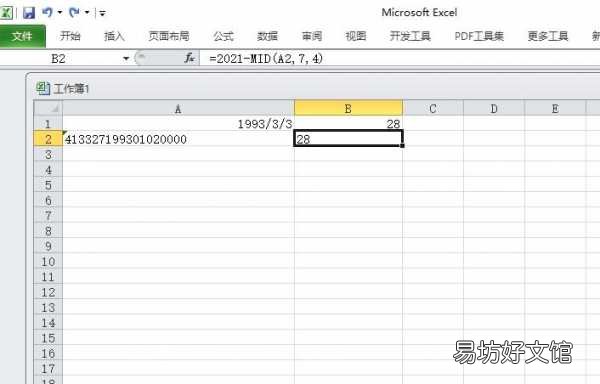
Task: Select column A header
Action: tap(178, 108)
